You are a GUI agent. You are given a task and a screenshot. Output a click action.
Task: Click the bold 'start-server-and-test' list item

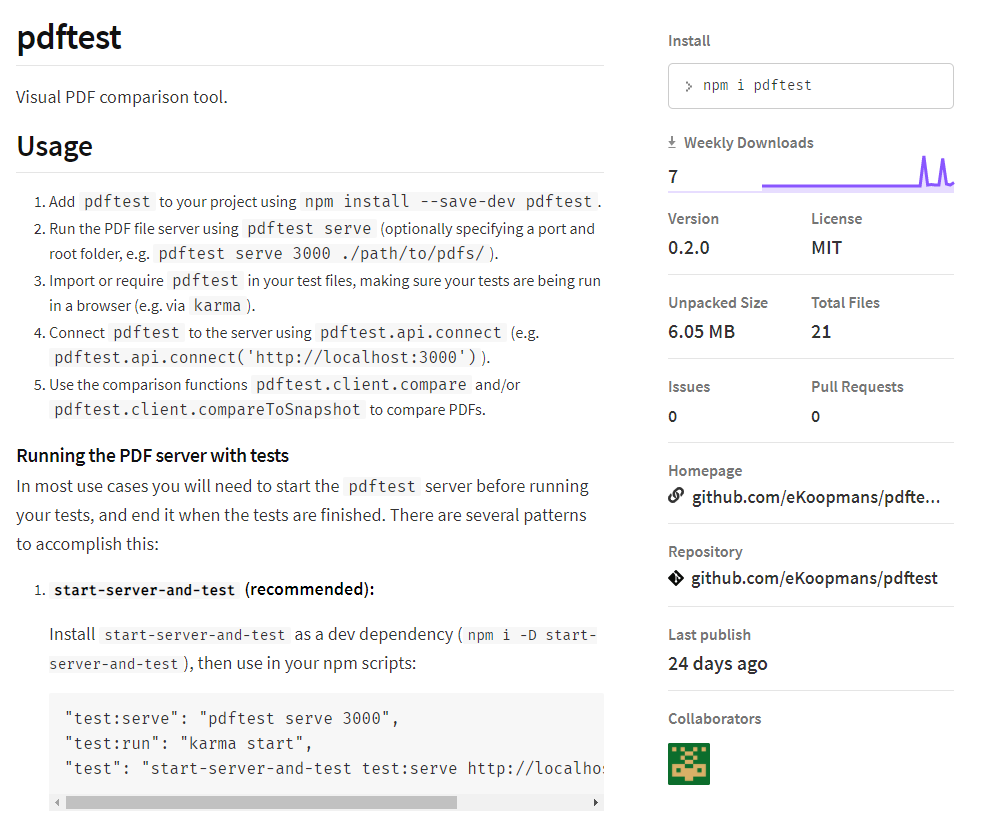click(x=144, y=590)
